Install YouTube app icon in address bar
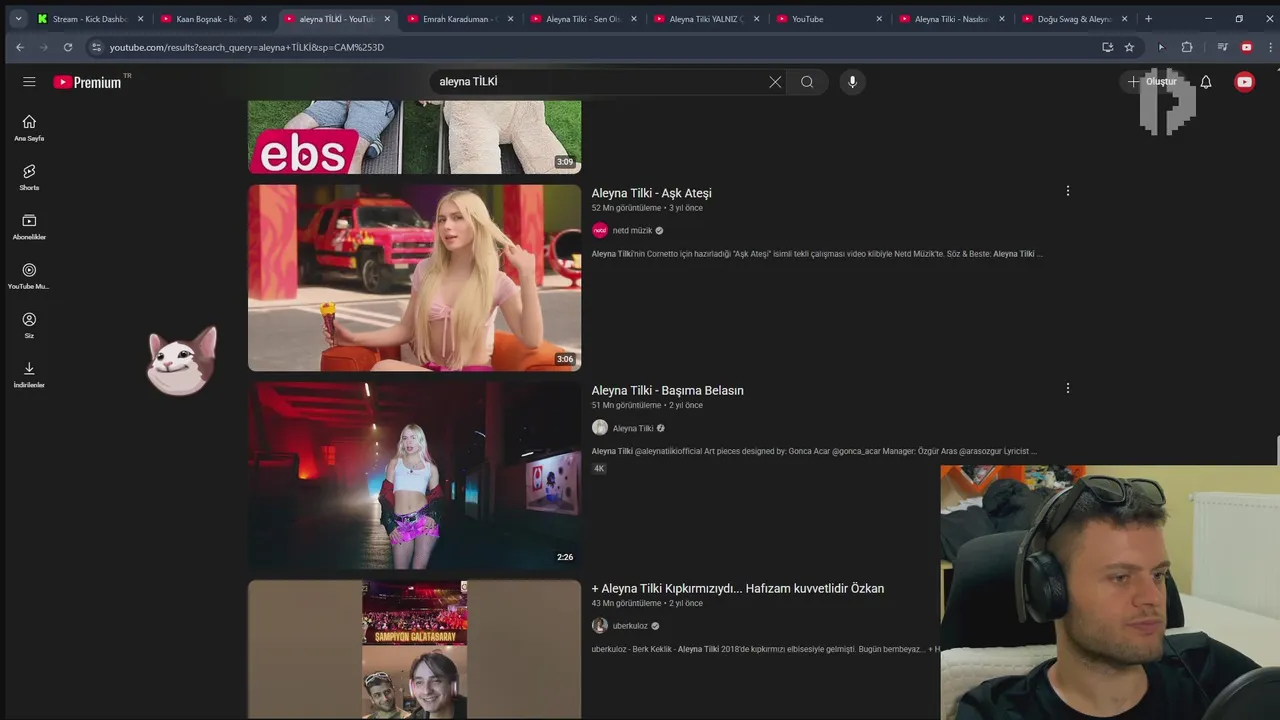The height and width of the screenshot is (720, 1280). click(1107, 47)
